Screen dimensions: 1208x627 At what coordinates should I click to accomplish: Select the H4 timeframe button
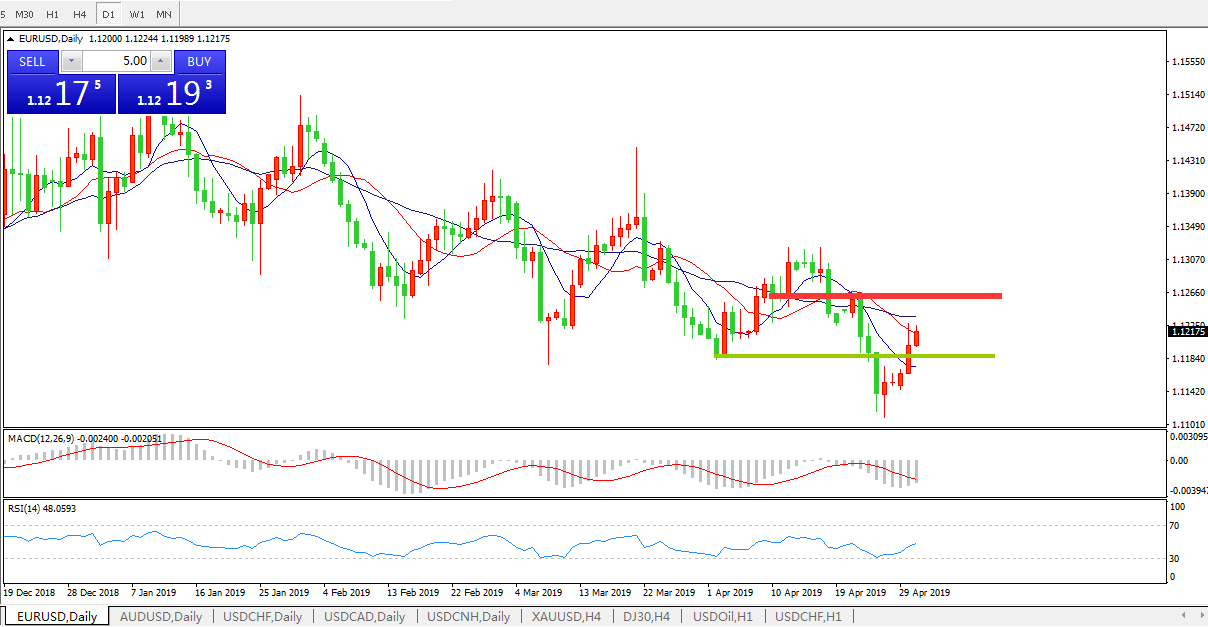pos(80,15)
